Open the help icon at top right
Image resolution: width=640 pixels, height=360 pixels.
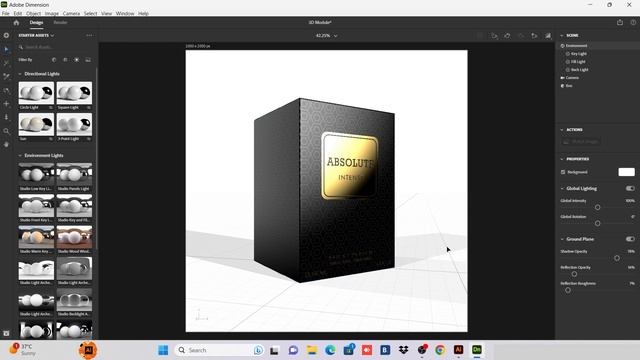click(633, 22)
